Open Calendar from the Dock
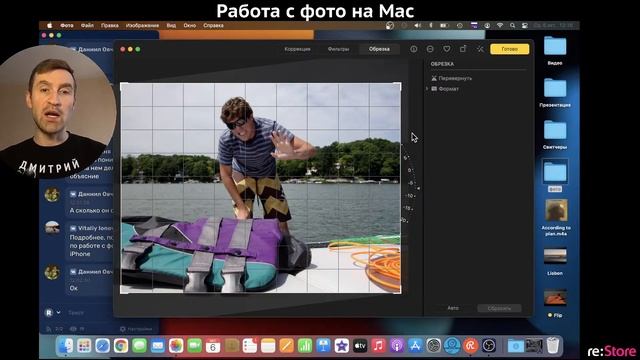 coord(213,346)
